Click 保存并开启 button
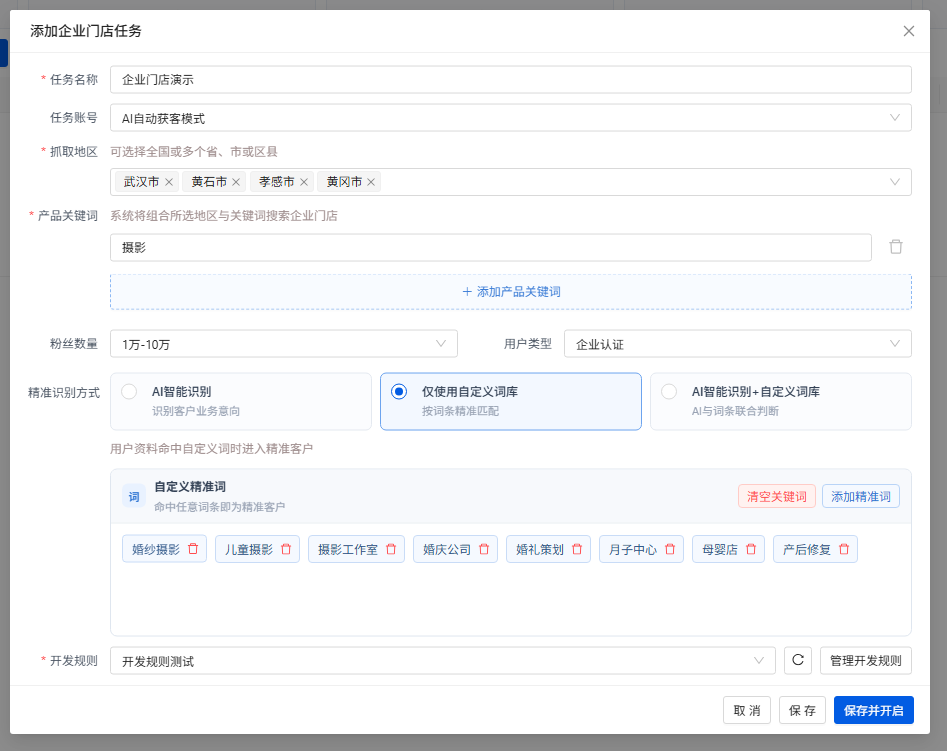Image resolution: width=947 pixels, height=751 pixels. click(873, 710)
